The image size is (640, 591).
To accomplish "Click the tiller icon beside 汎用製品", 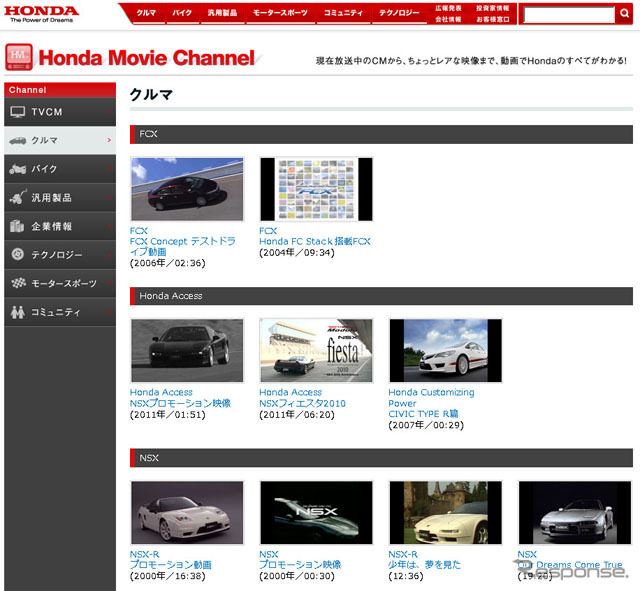I will click(x=18, y=197).
